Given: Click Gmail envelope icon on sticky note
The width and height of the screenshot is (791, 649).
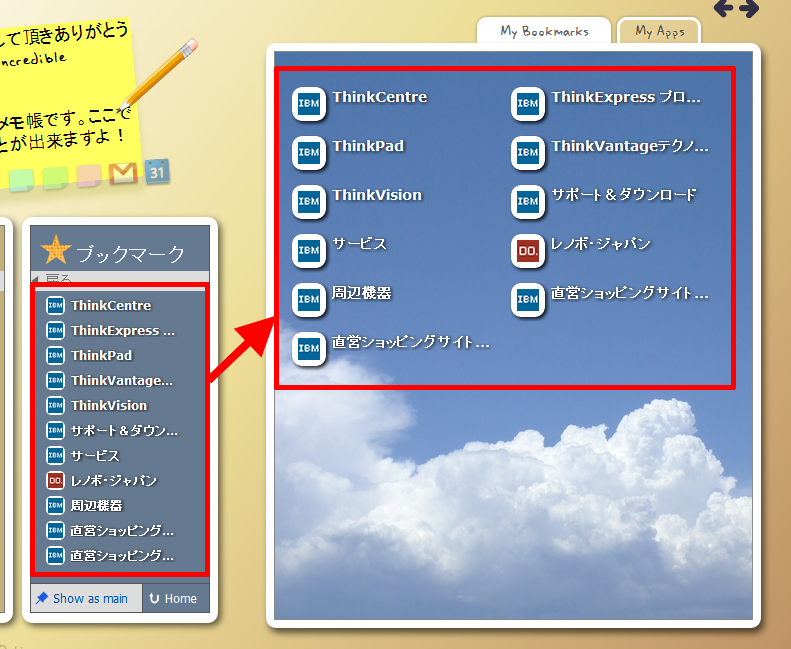Looking at the screenshot, I should click(123, 173).
